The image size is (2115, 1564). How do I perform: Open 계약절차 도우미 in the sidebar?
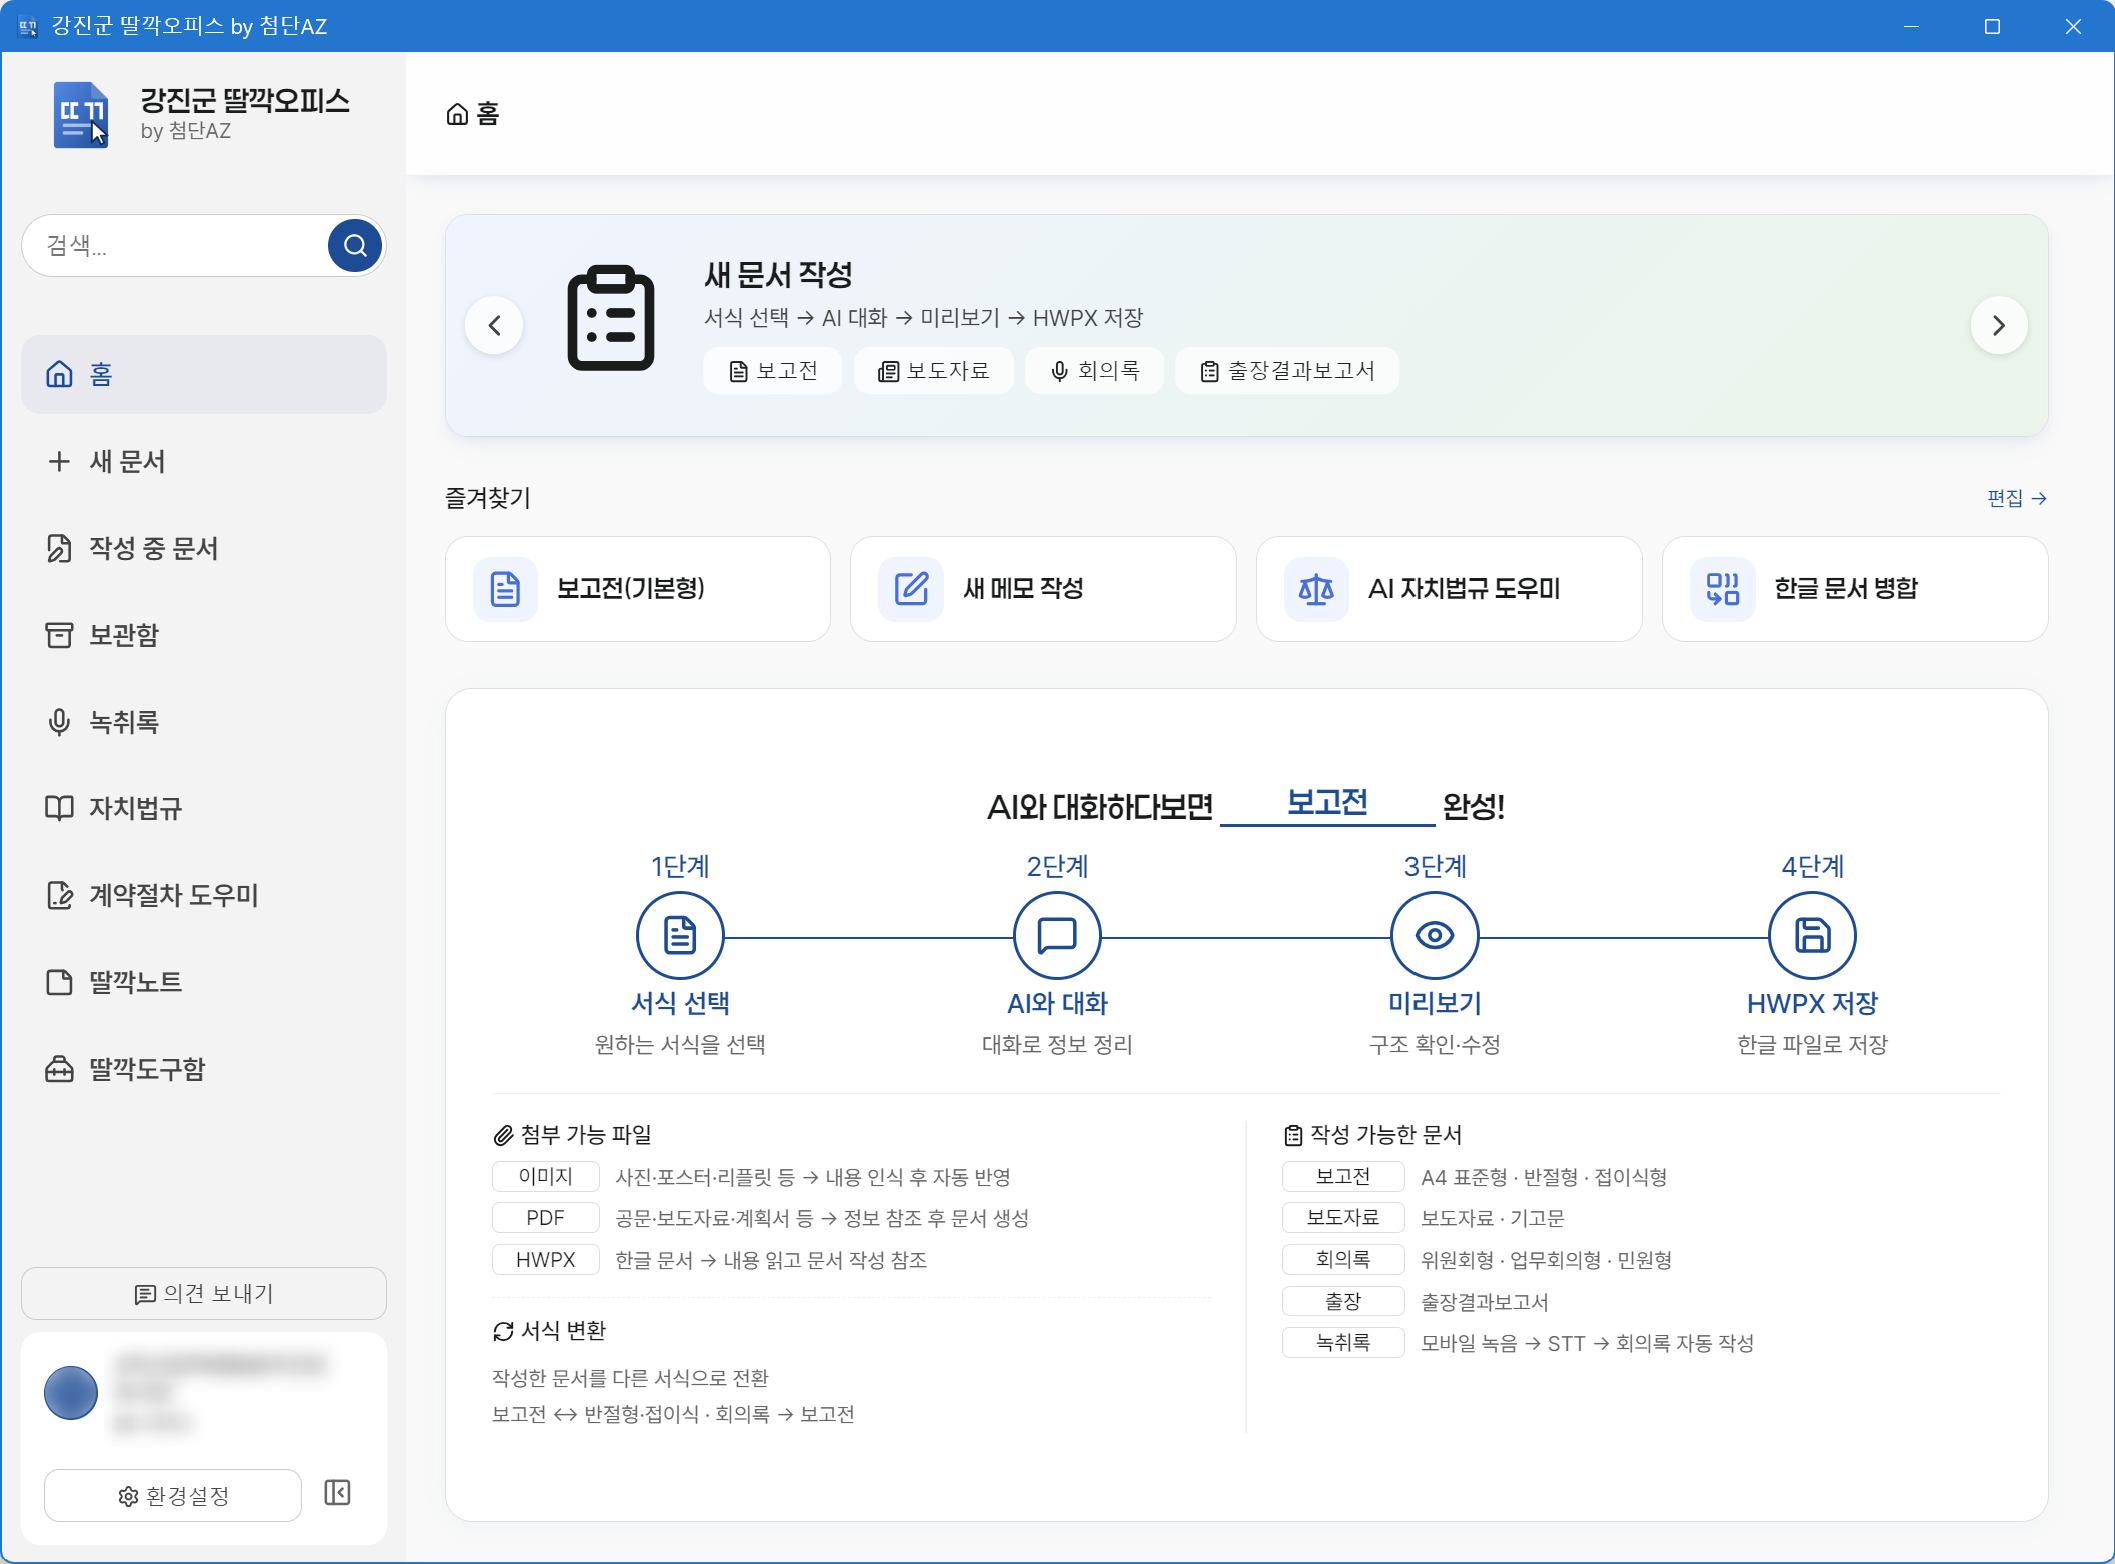tap(204, 895)
